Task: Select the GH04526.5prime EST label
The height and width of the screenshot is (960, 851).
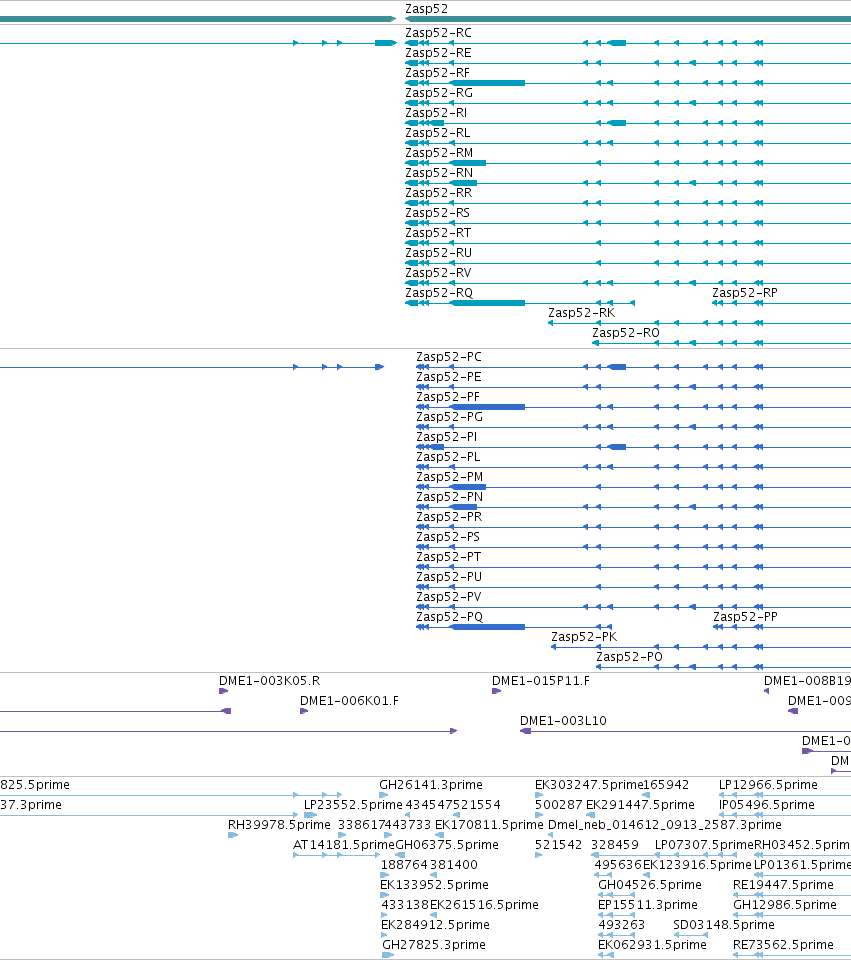Action: tap(650, 885)
